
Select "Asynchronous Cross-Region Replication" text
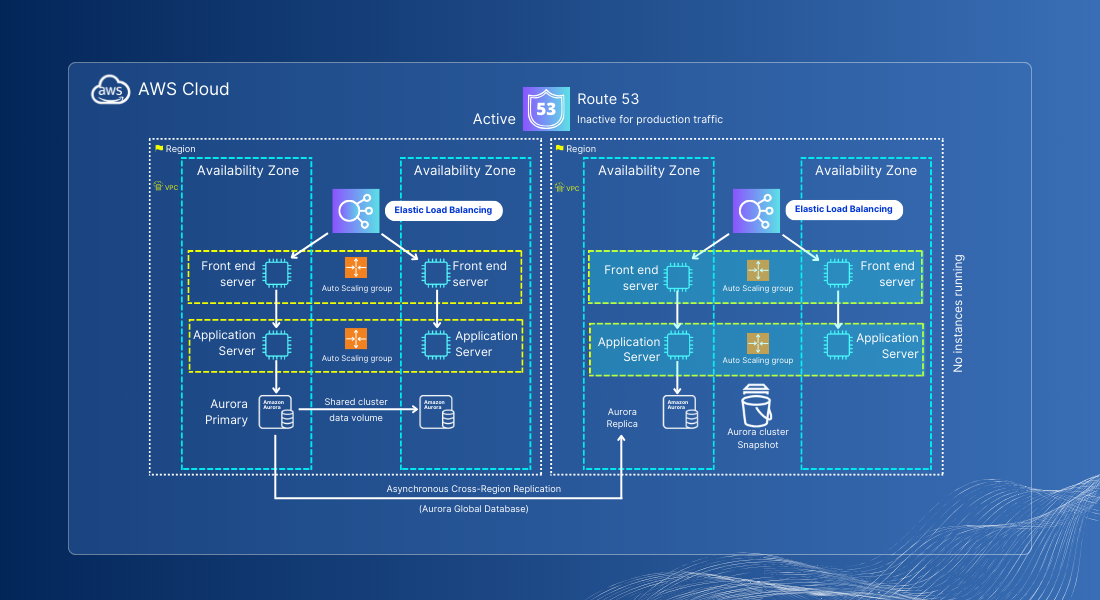point(474,489)
